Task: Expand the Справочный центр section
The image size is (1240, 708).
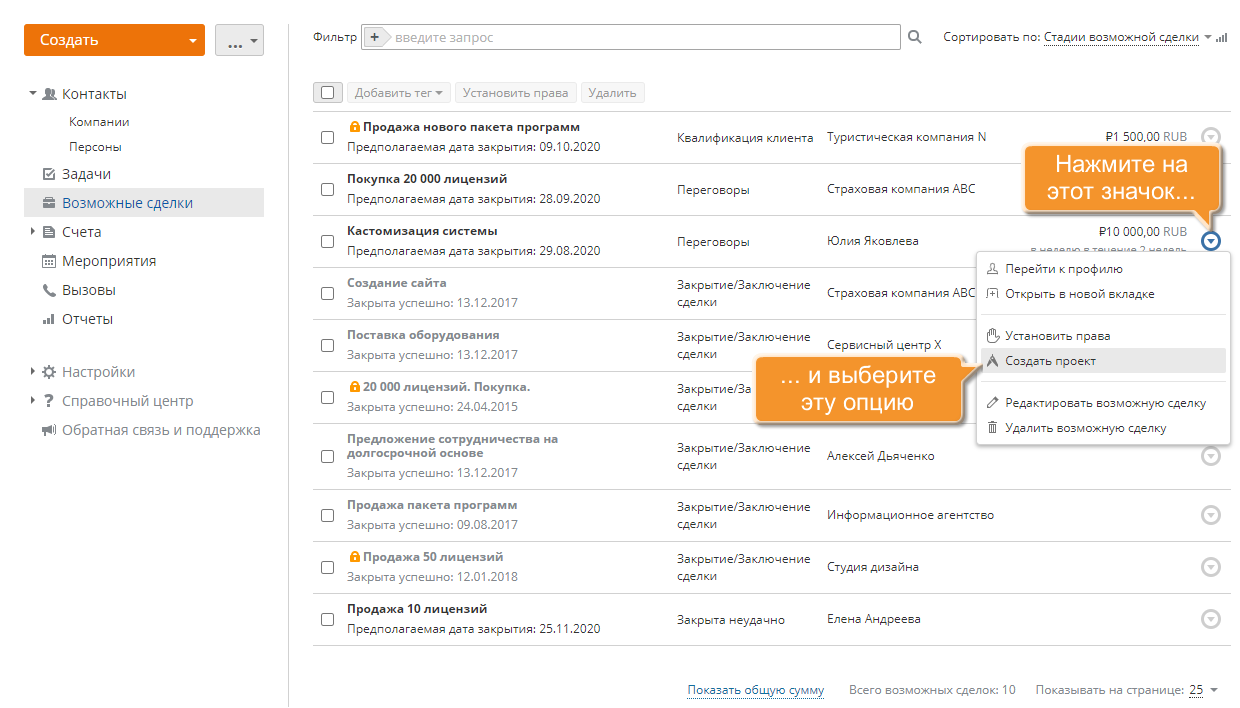Action: [x=33, y=401]
